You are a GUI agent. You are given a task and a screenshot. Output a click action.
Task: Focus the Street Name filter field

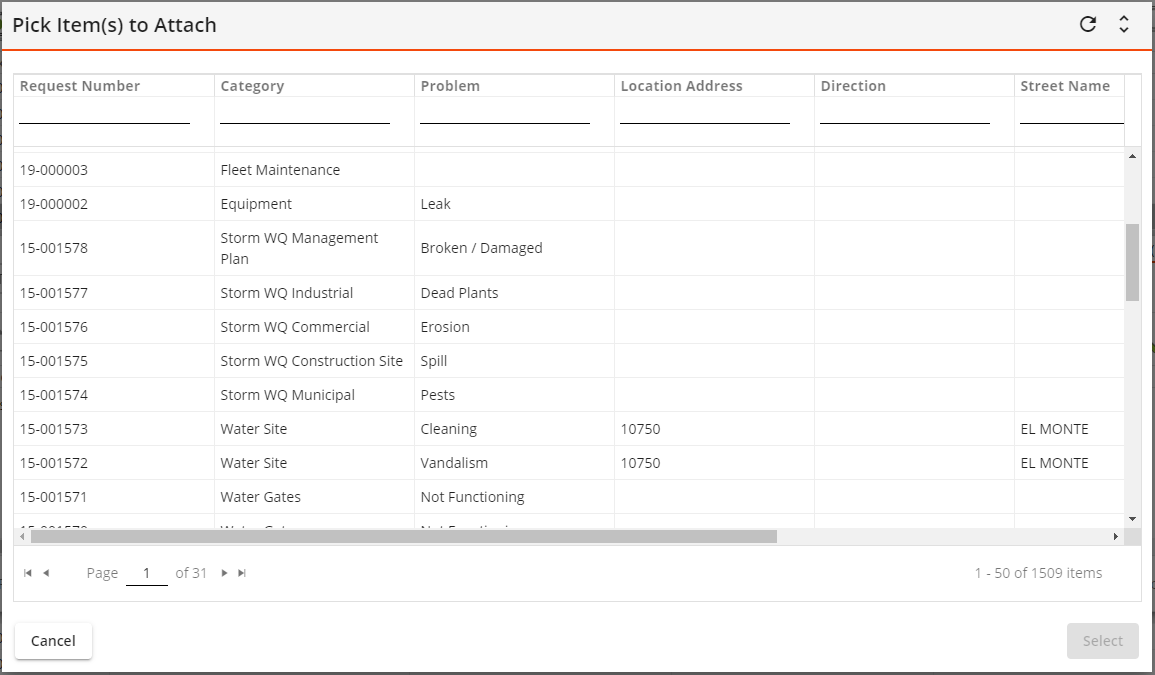click(1072, 113)
